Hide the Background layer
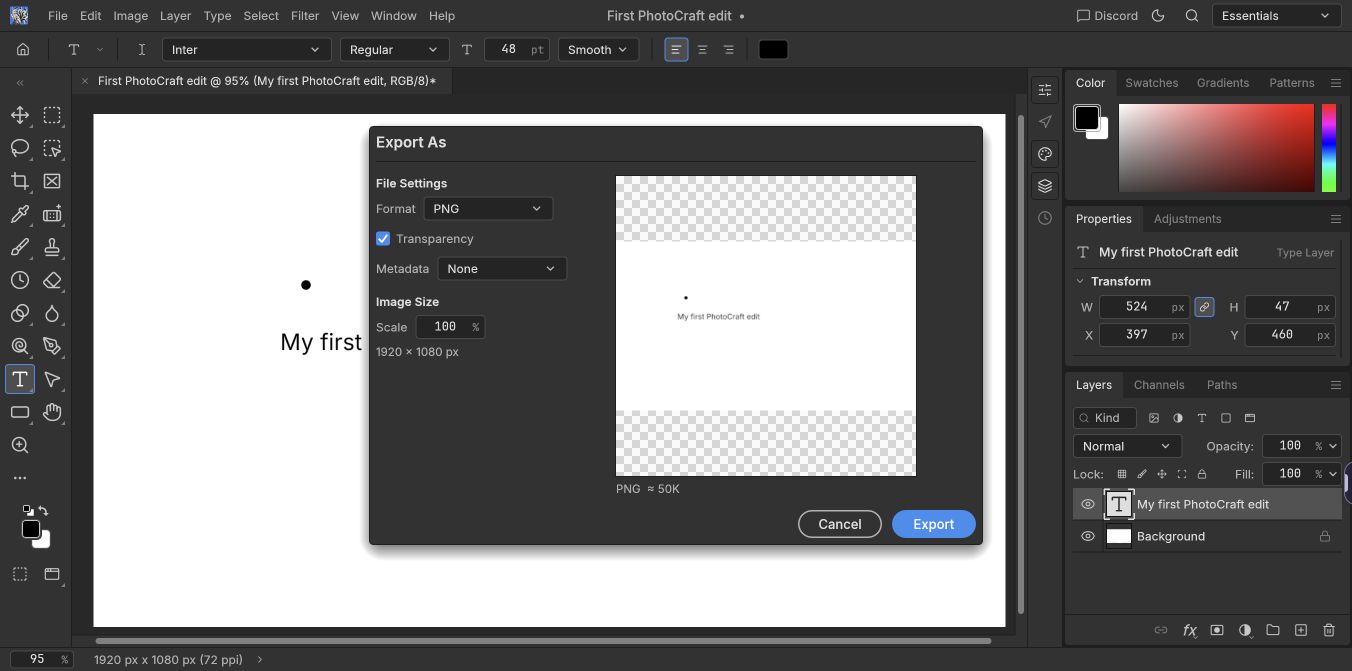Image resolution: width=1352 pixels, height=671 pixels. tap(1088, 537)
